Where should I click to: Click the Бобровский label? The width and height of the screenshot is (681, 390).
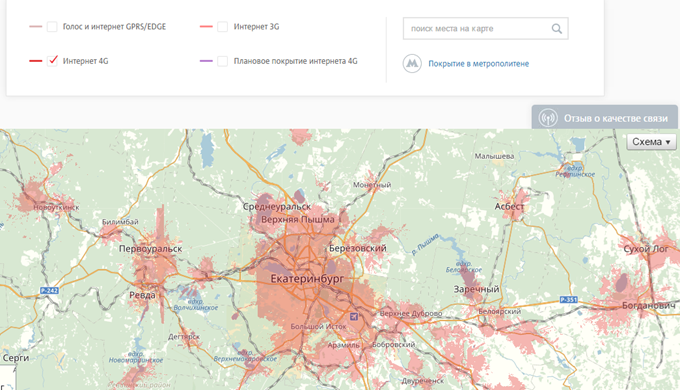(393, 344)
